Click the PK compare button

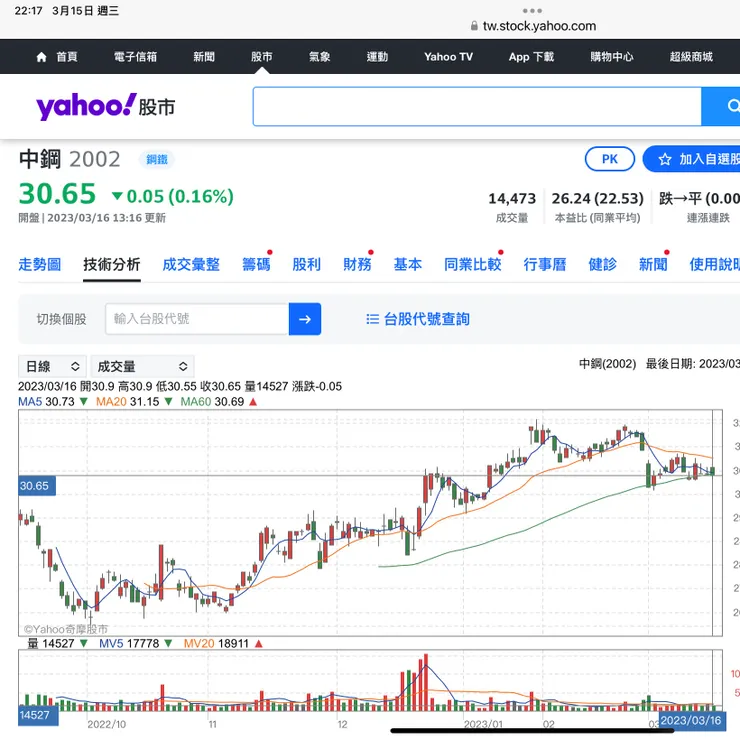point(610,159)
